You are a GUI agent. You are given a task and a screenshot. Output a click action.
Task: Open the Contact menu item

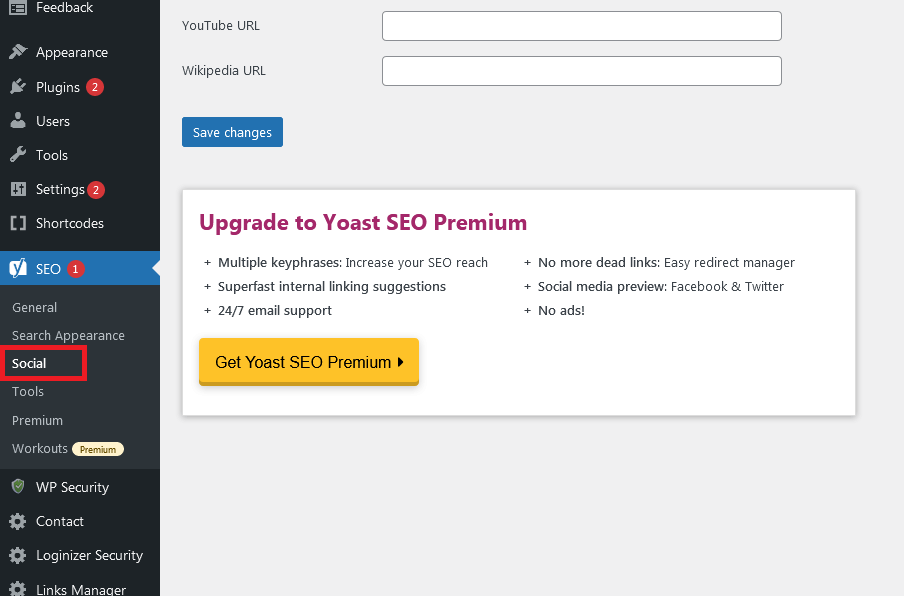click(59, 521)
